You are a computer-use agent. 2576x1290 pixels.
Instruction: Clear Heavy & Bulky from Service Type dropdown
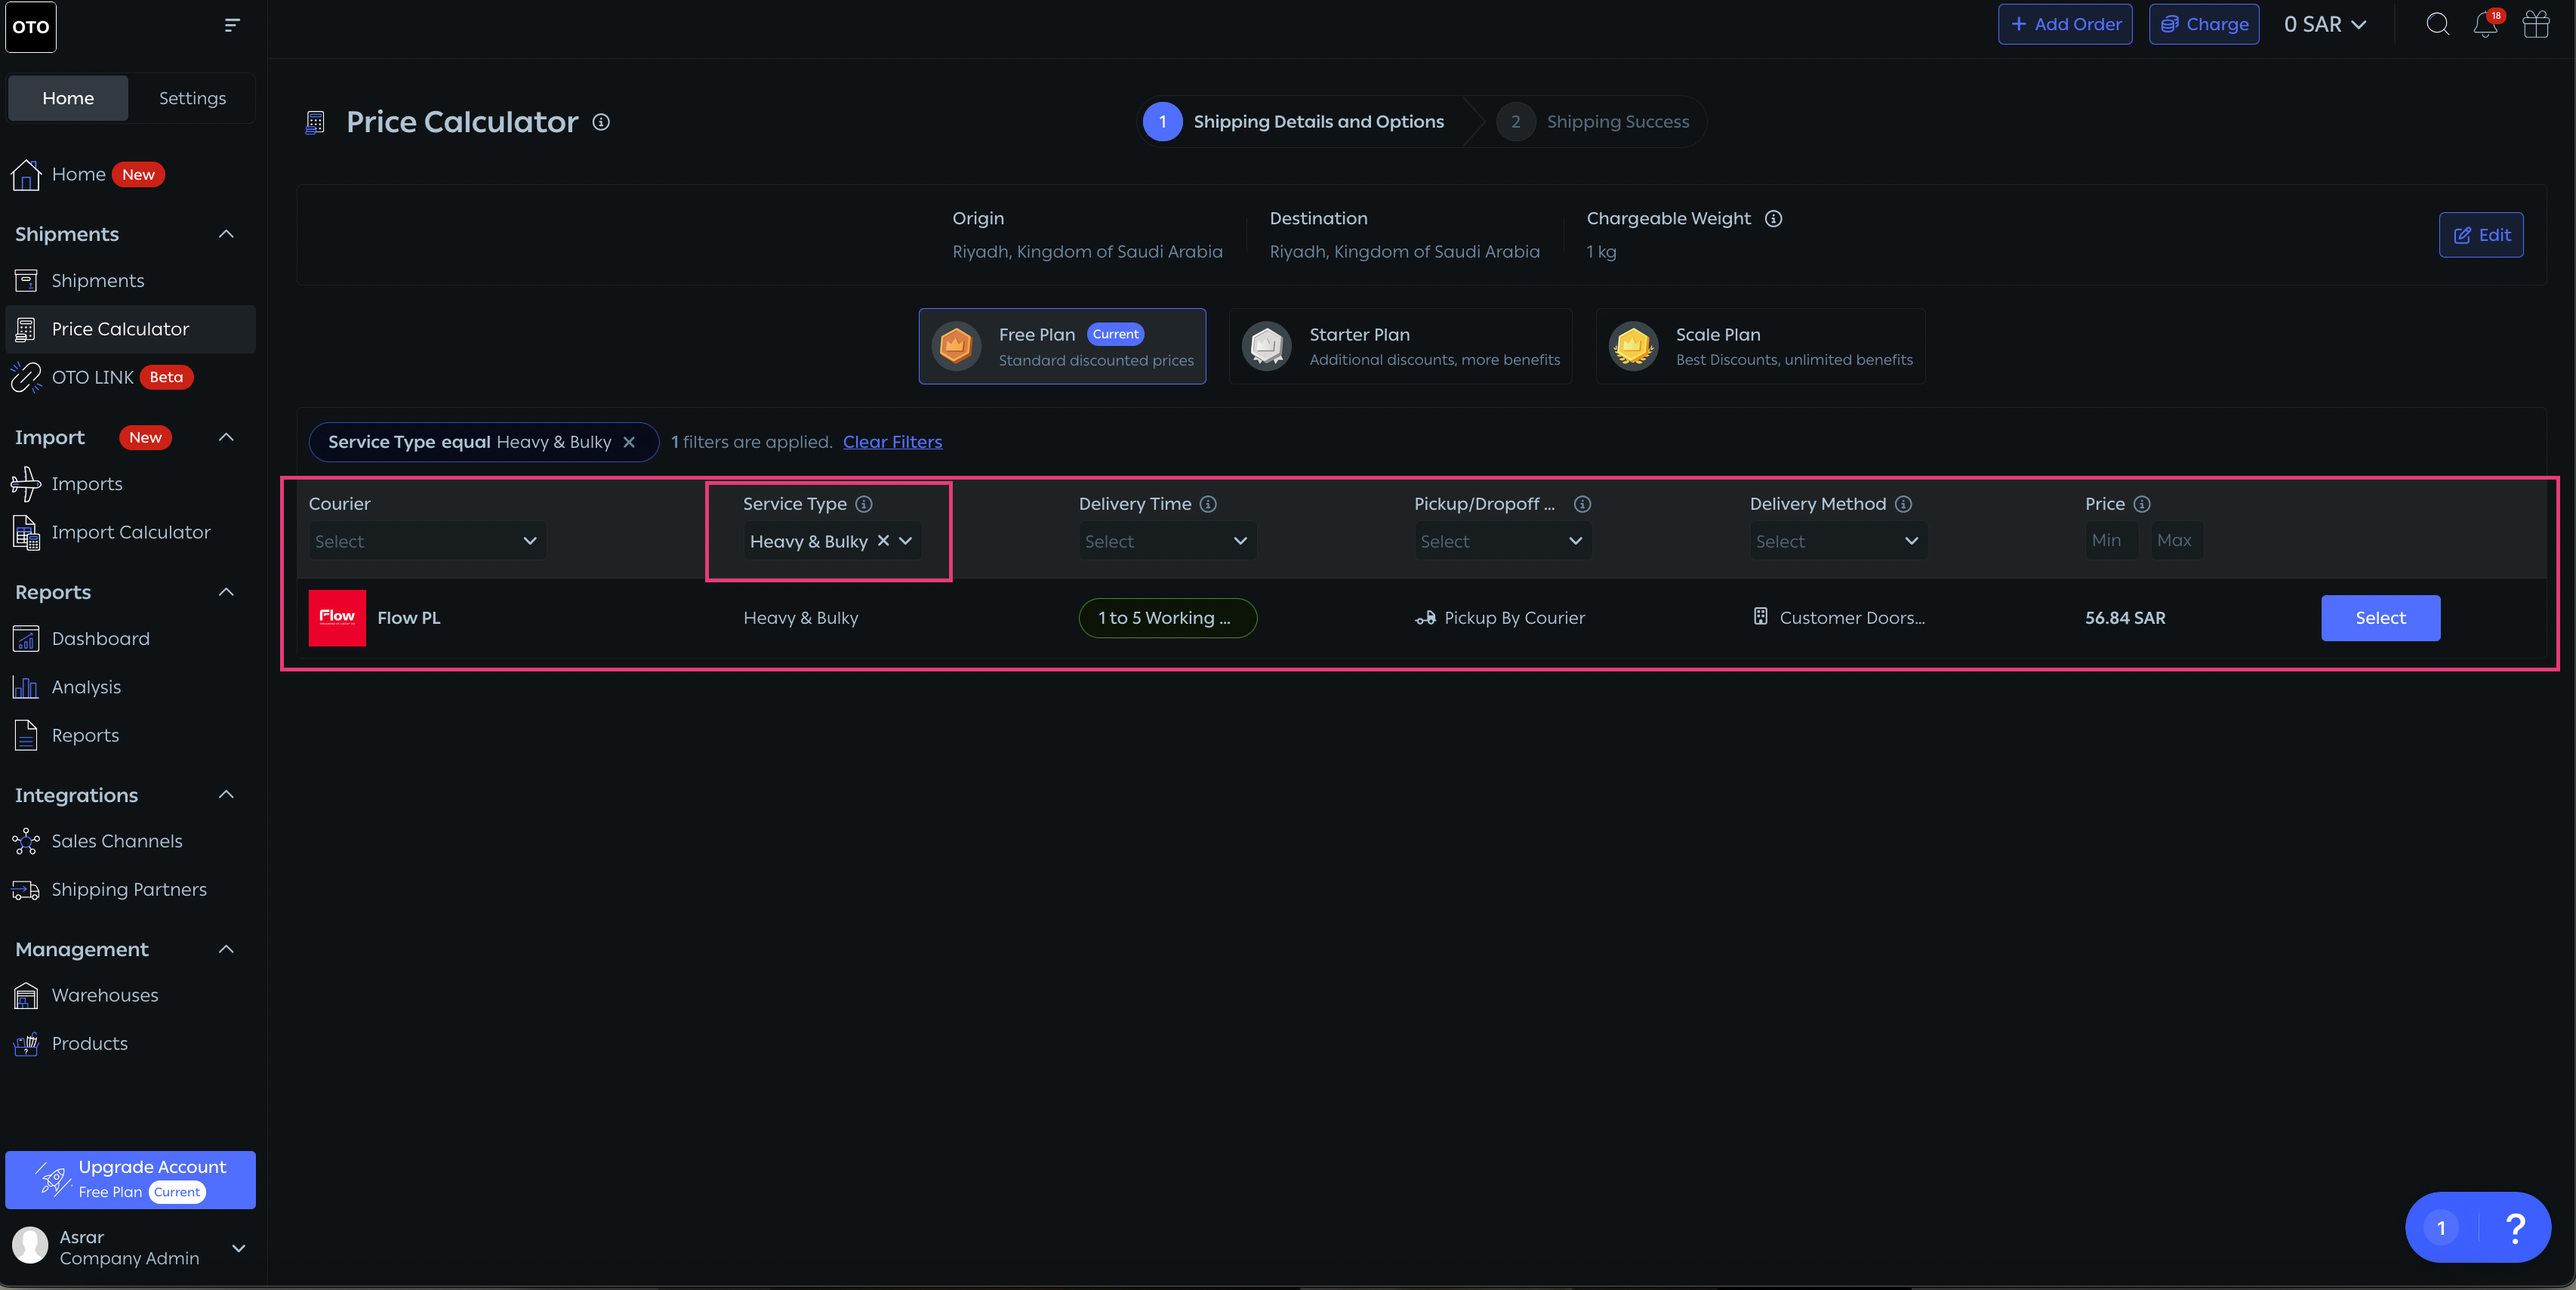point(883,540)
